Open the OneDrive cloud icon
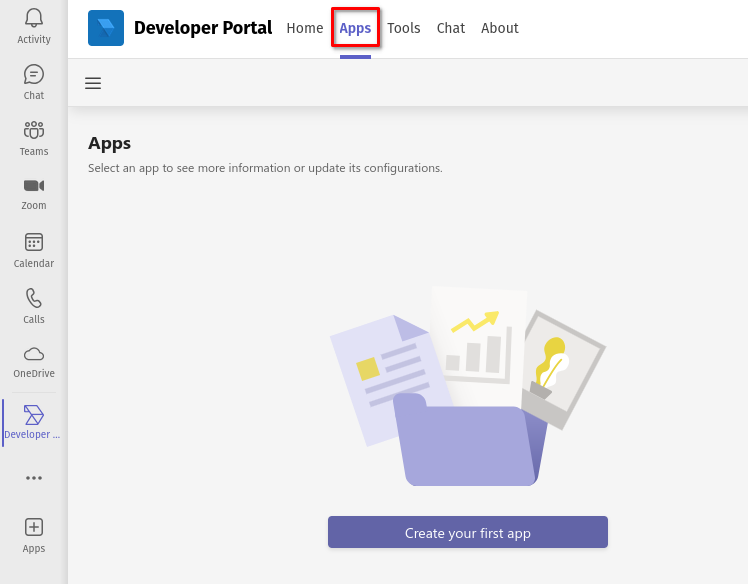This screenshot has width=748, height=584. pyautogui.click(x=34, y=354)
